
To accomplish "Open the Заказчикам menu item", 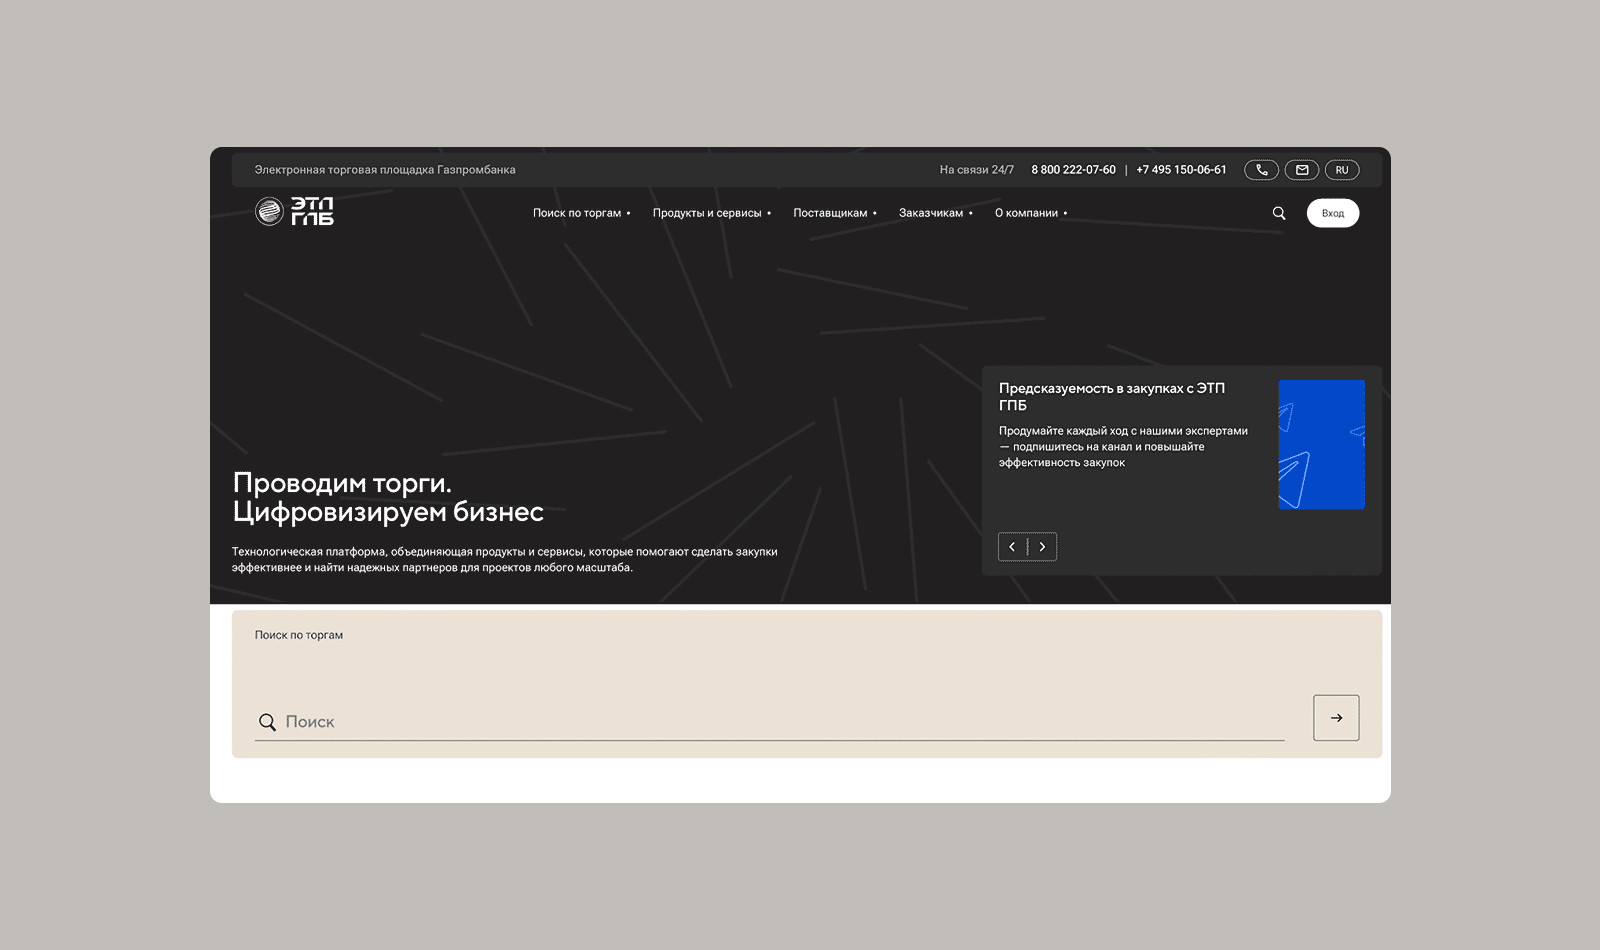I will tap(932, 213).
